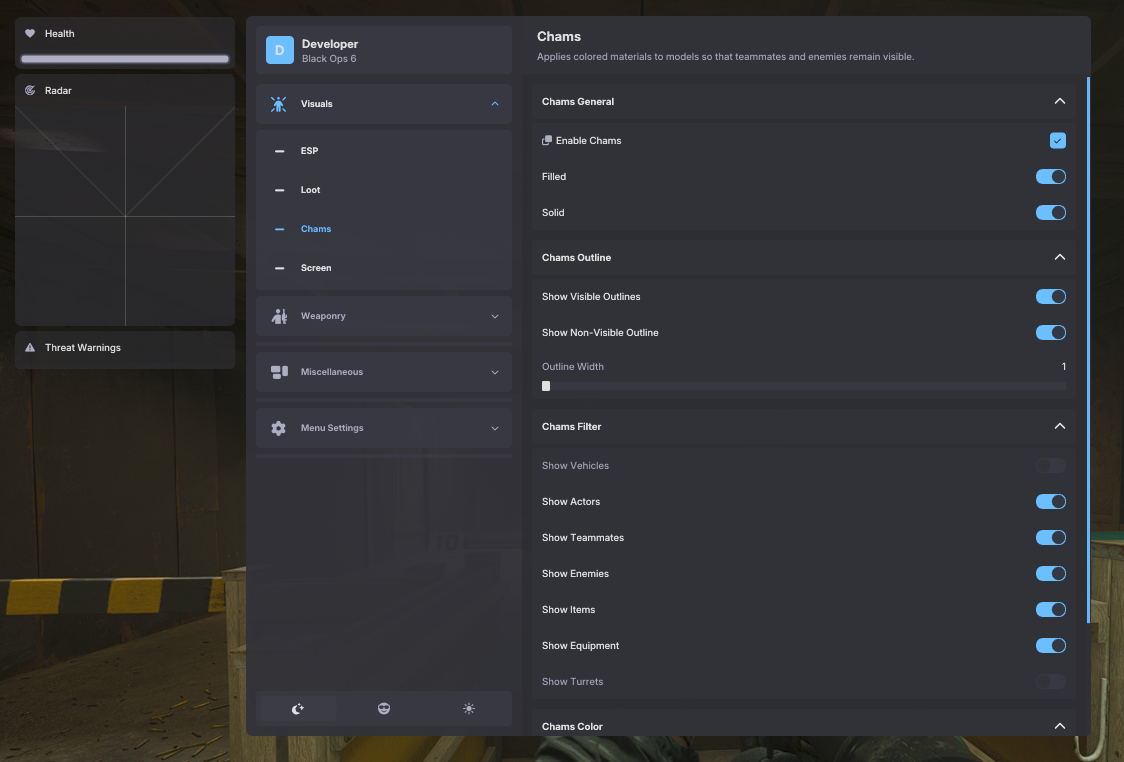Screen dimensions: 1124x762
Task: Select the Loot submenu item
Action: point(310,190)
